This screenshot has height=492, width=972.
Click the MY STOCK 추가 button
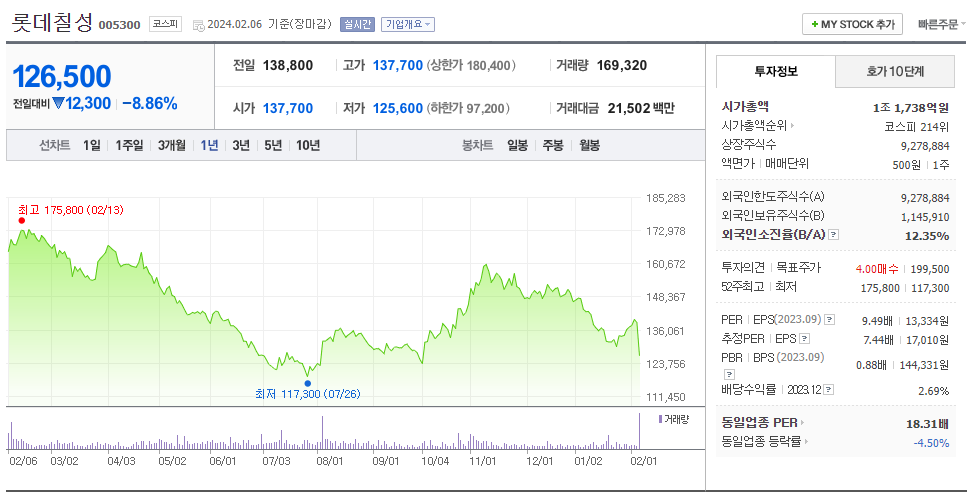coord(852,25)
